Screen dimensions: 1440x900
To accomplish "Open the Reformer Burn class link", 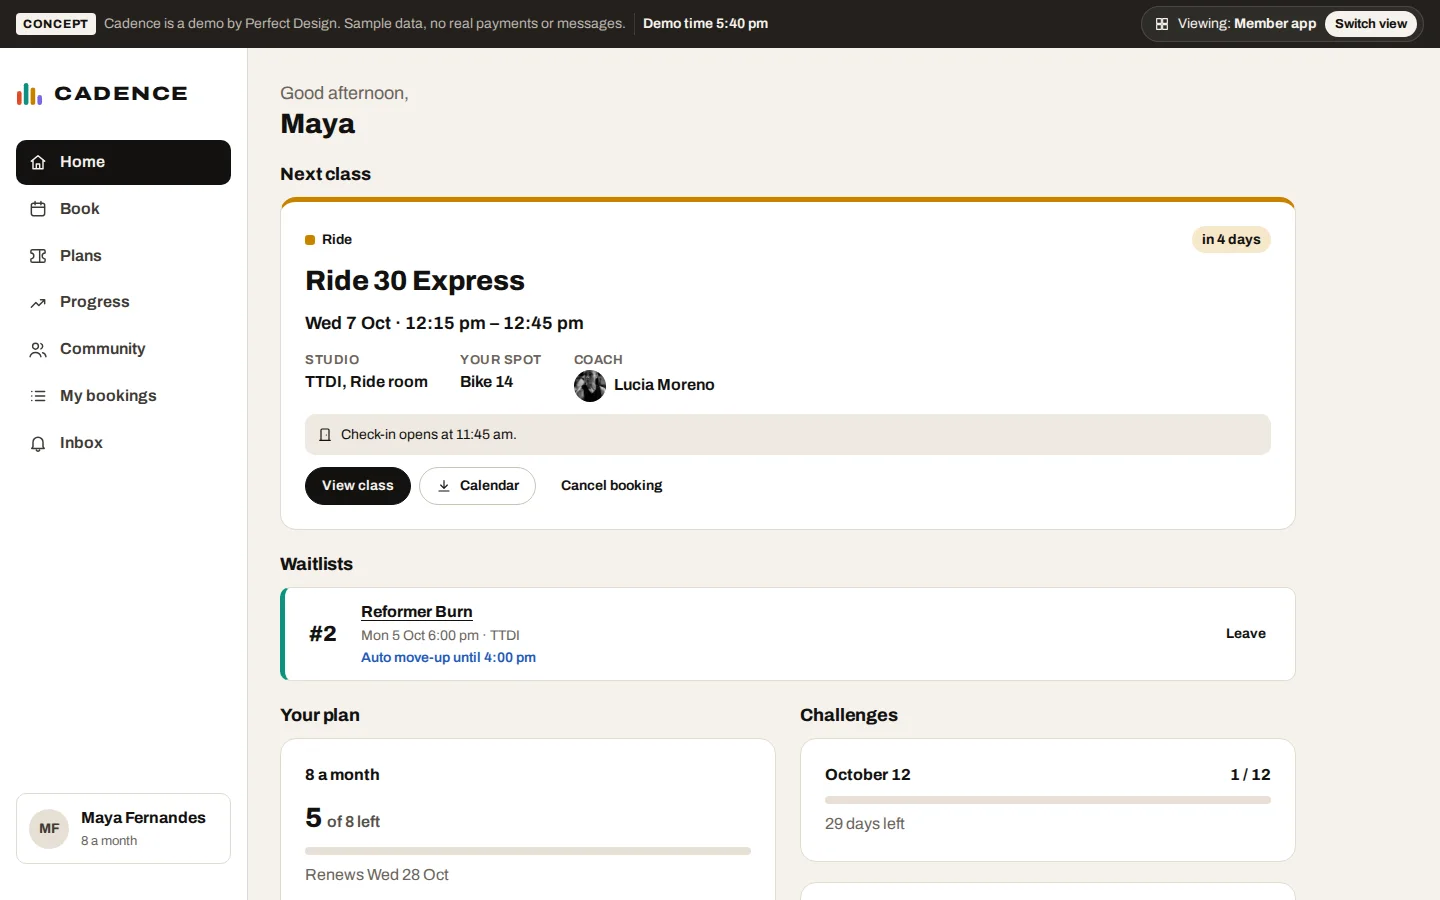I will (417, 612).
